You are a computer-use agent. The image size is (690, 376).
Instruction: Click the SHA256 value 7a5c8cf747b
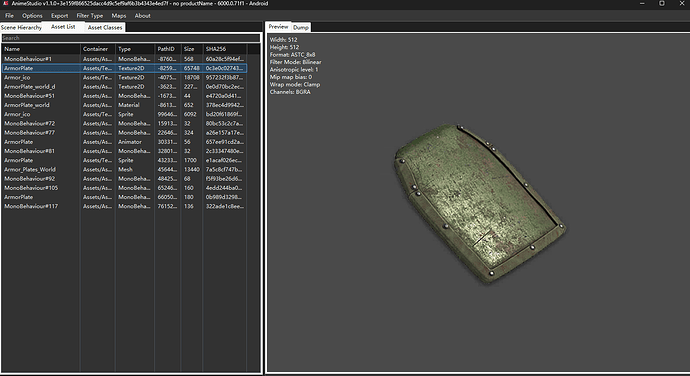(224, 170)
